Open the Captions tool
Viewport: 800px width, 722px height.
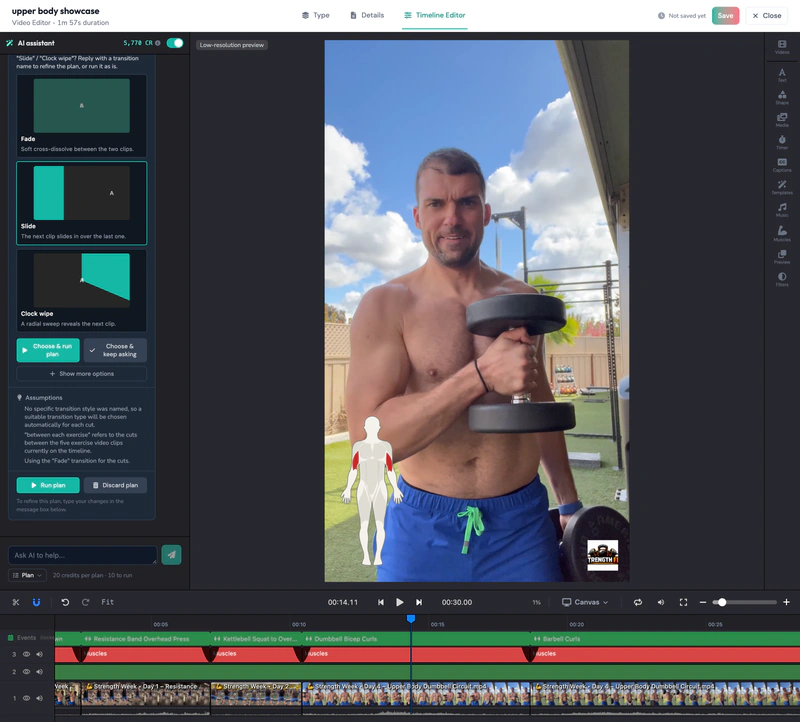[782, 165]
